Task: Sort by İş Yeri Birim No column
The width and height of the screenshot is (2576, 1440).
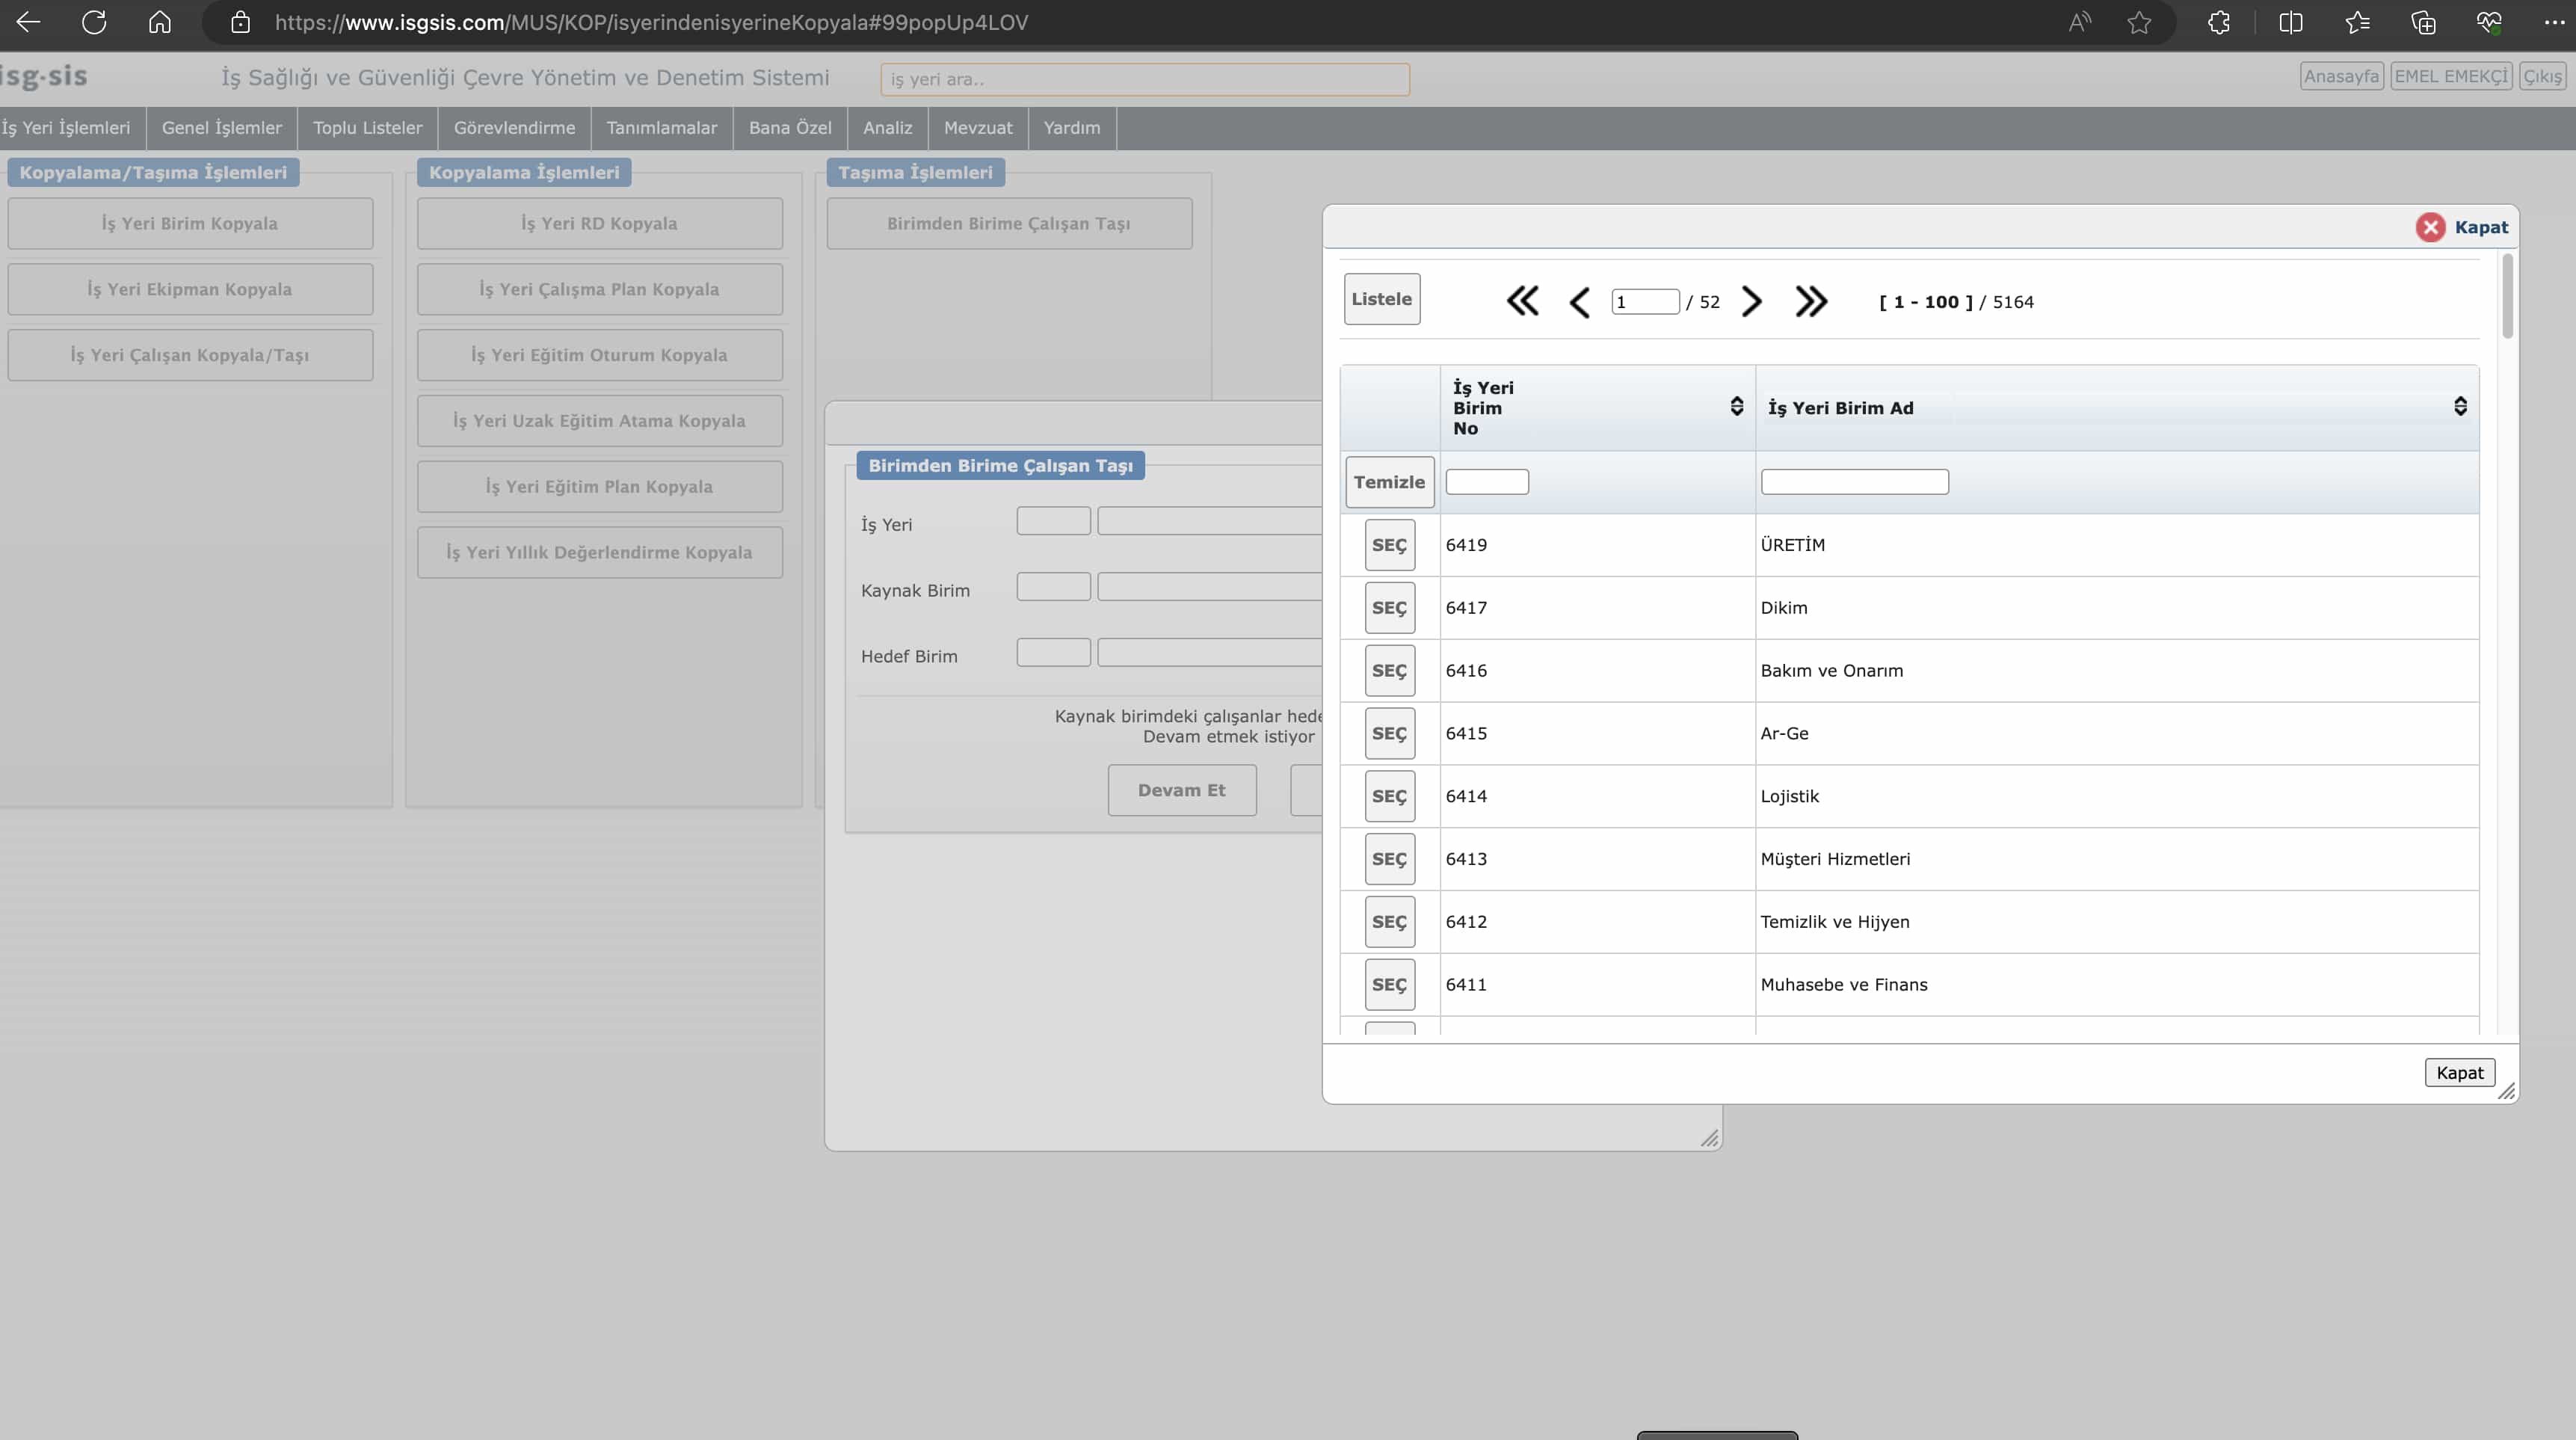Action: 1736,406
